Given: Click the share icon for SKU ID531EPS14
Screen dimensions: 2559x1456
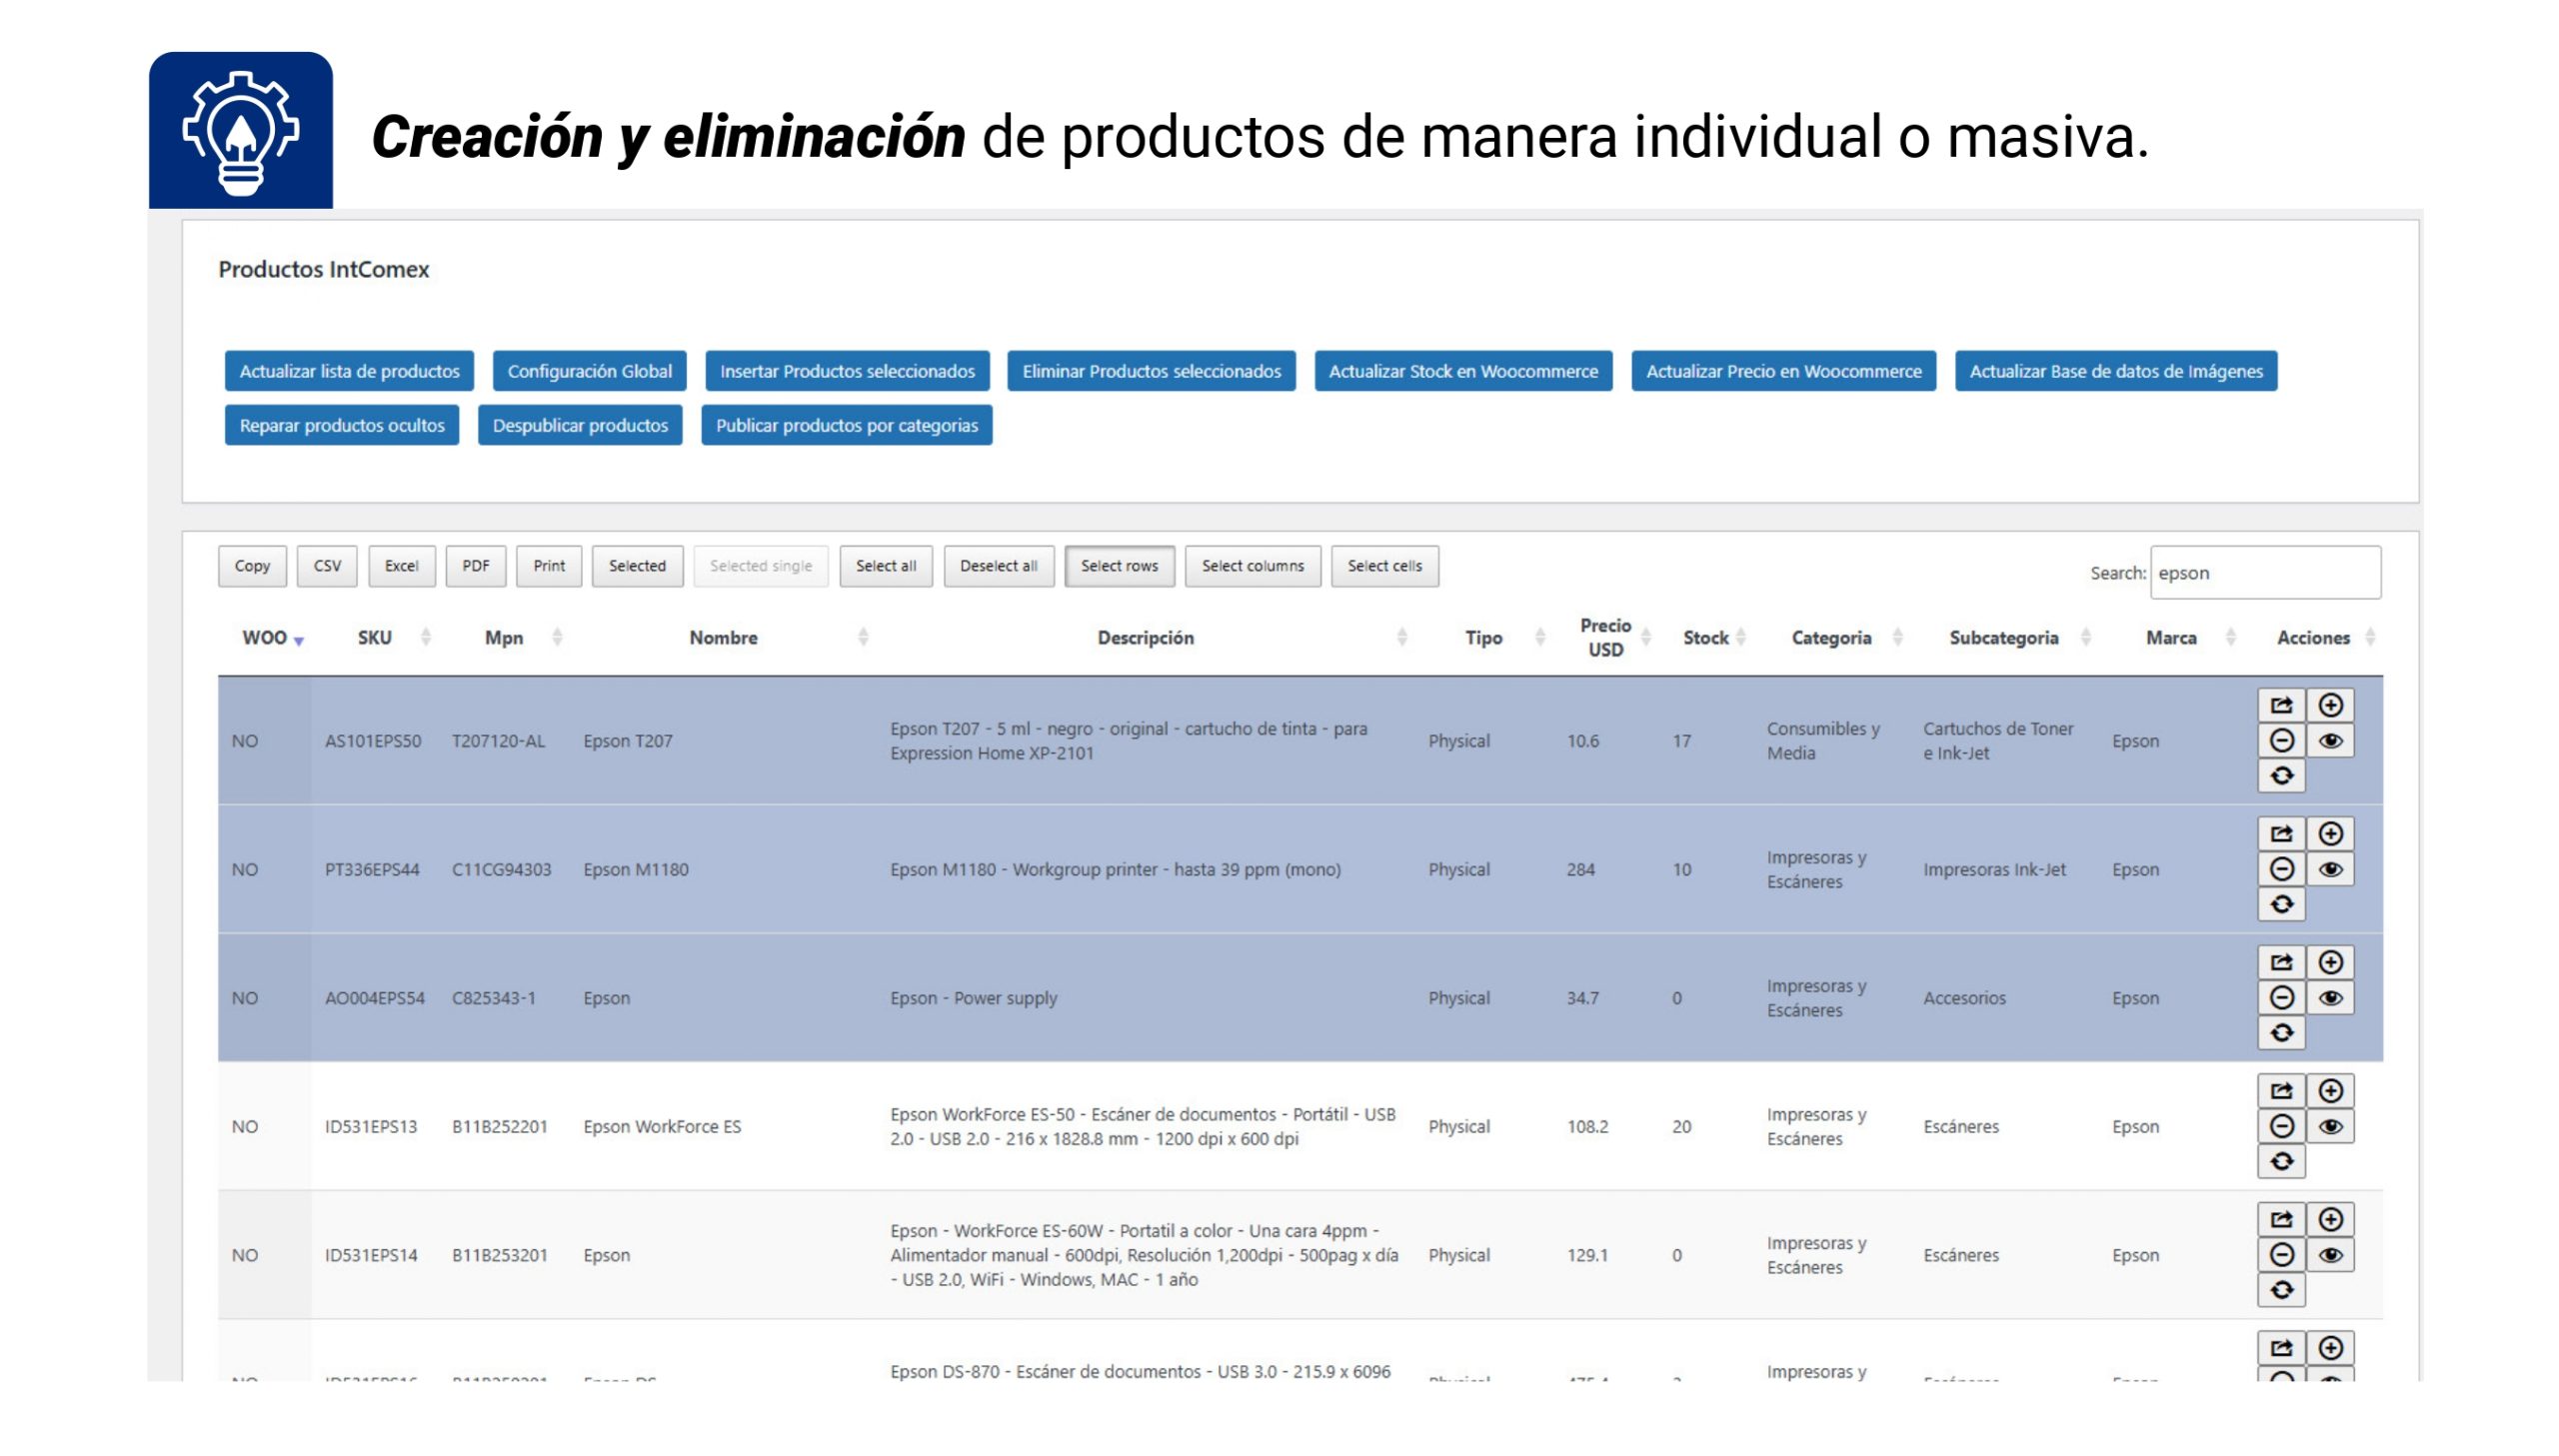Looking at the screenshot, I should point(2282,1218).
